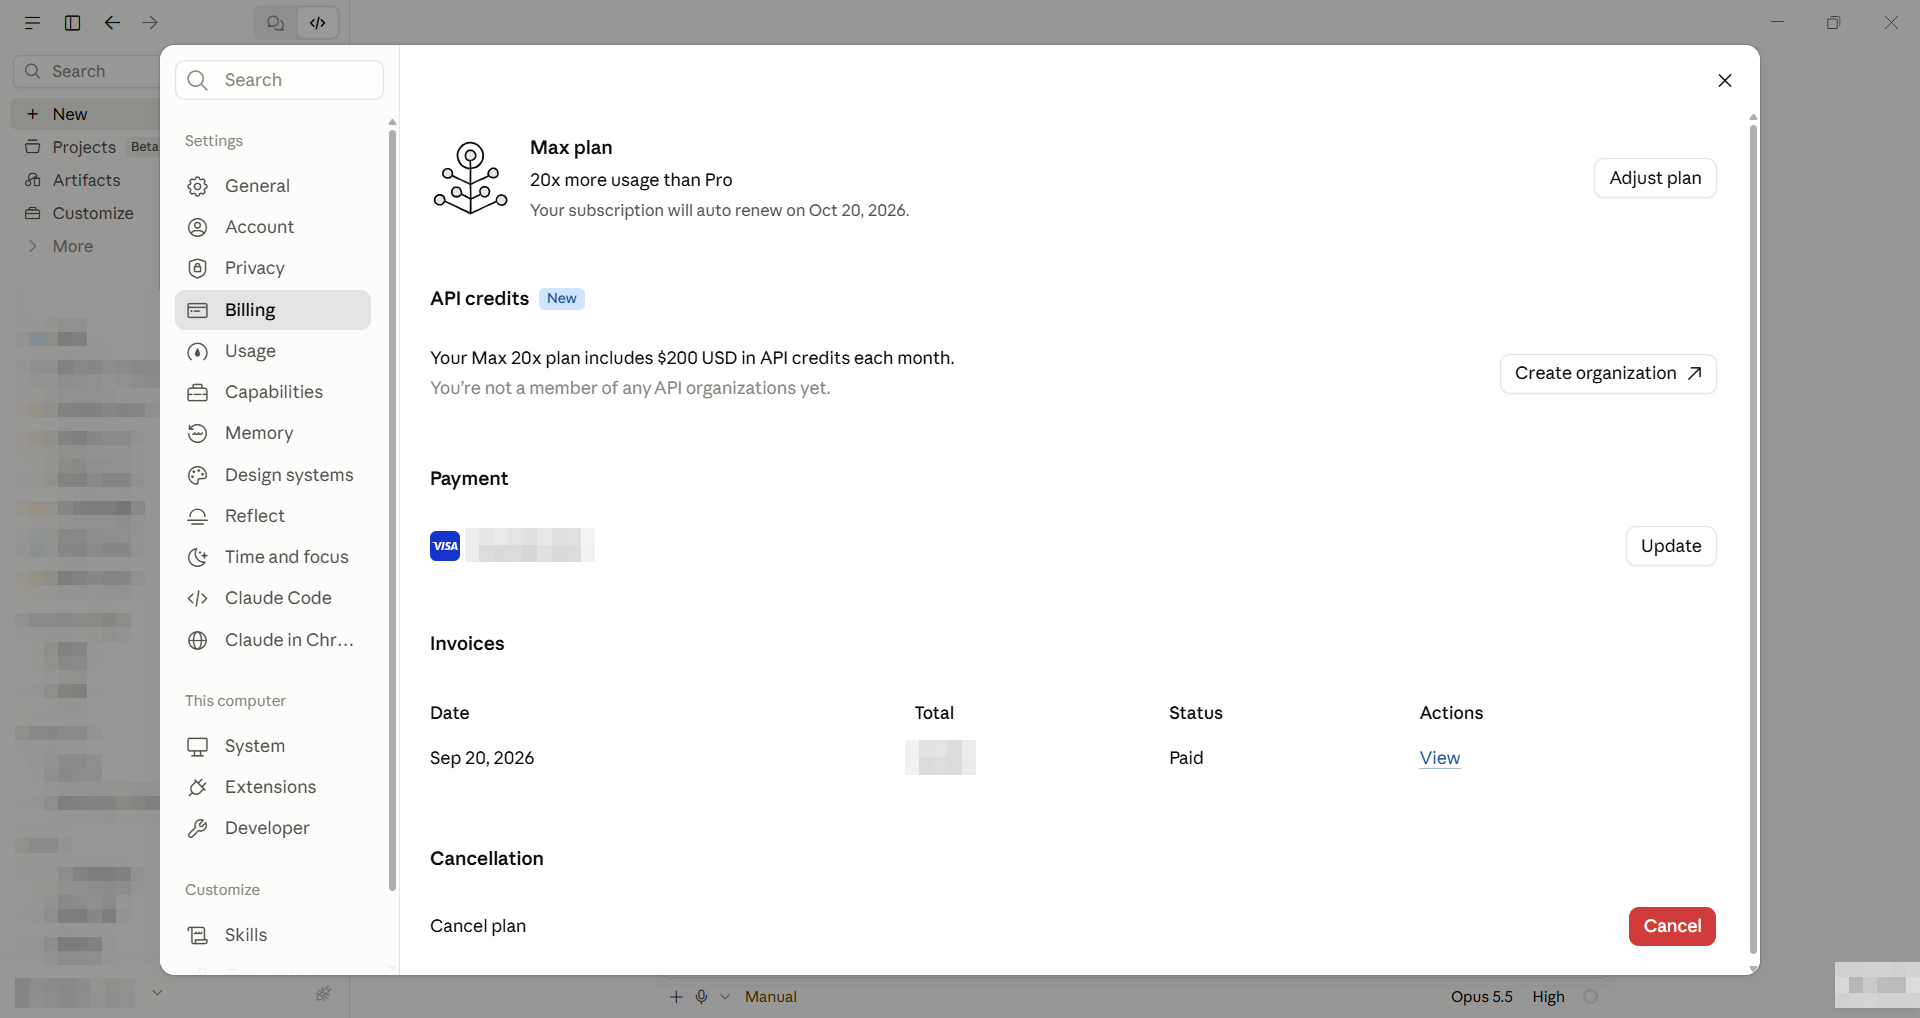Open the Usage settings page
This screenshot has height=1018, width=1920.
(x=273, y=351)
